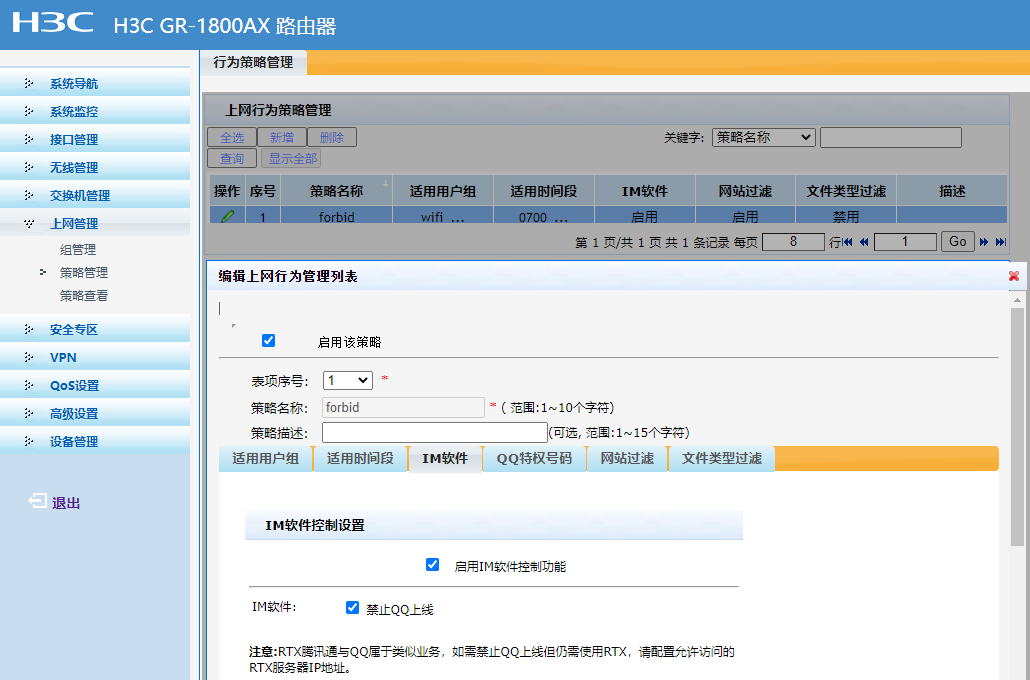Open the 表项序号 dropdown
The height and width of the screenshot is (680, 1030).
point(347,380)
